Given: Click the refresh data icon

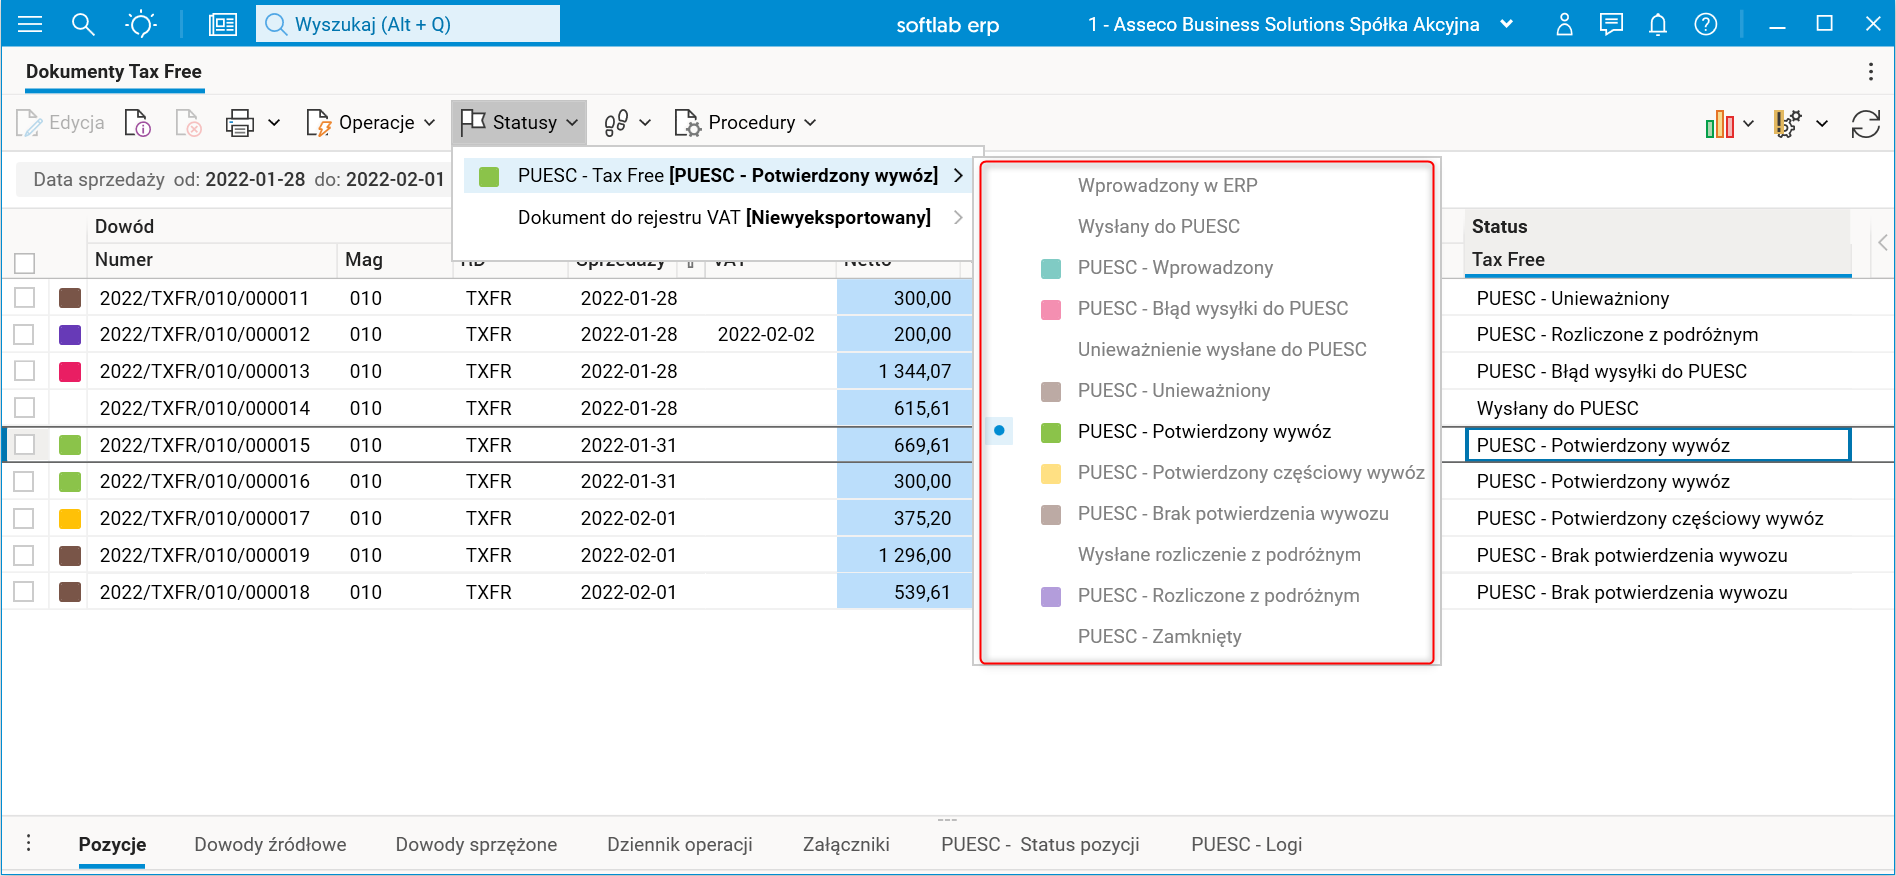Looking at the screenshot, I should [1865, 123].
